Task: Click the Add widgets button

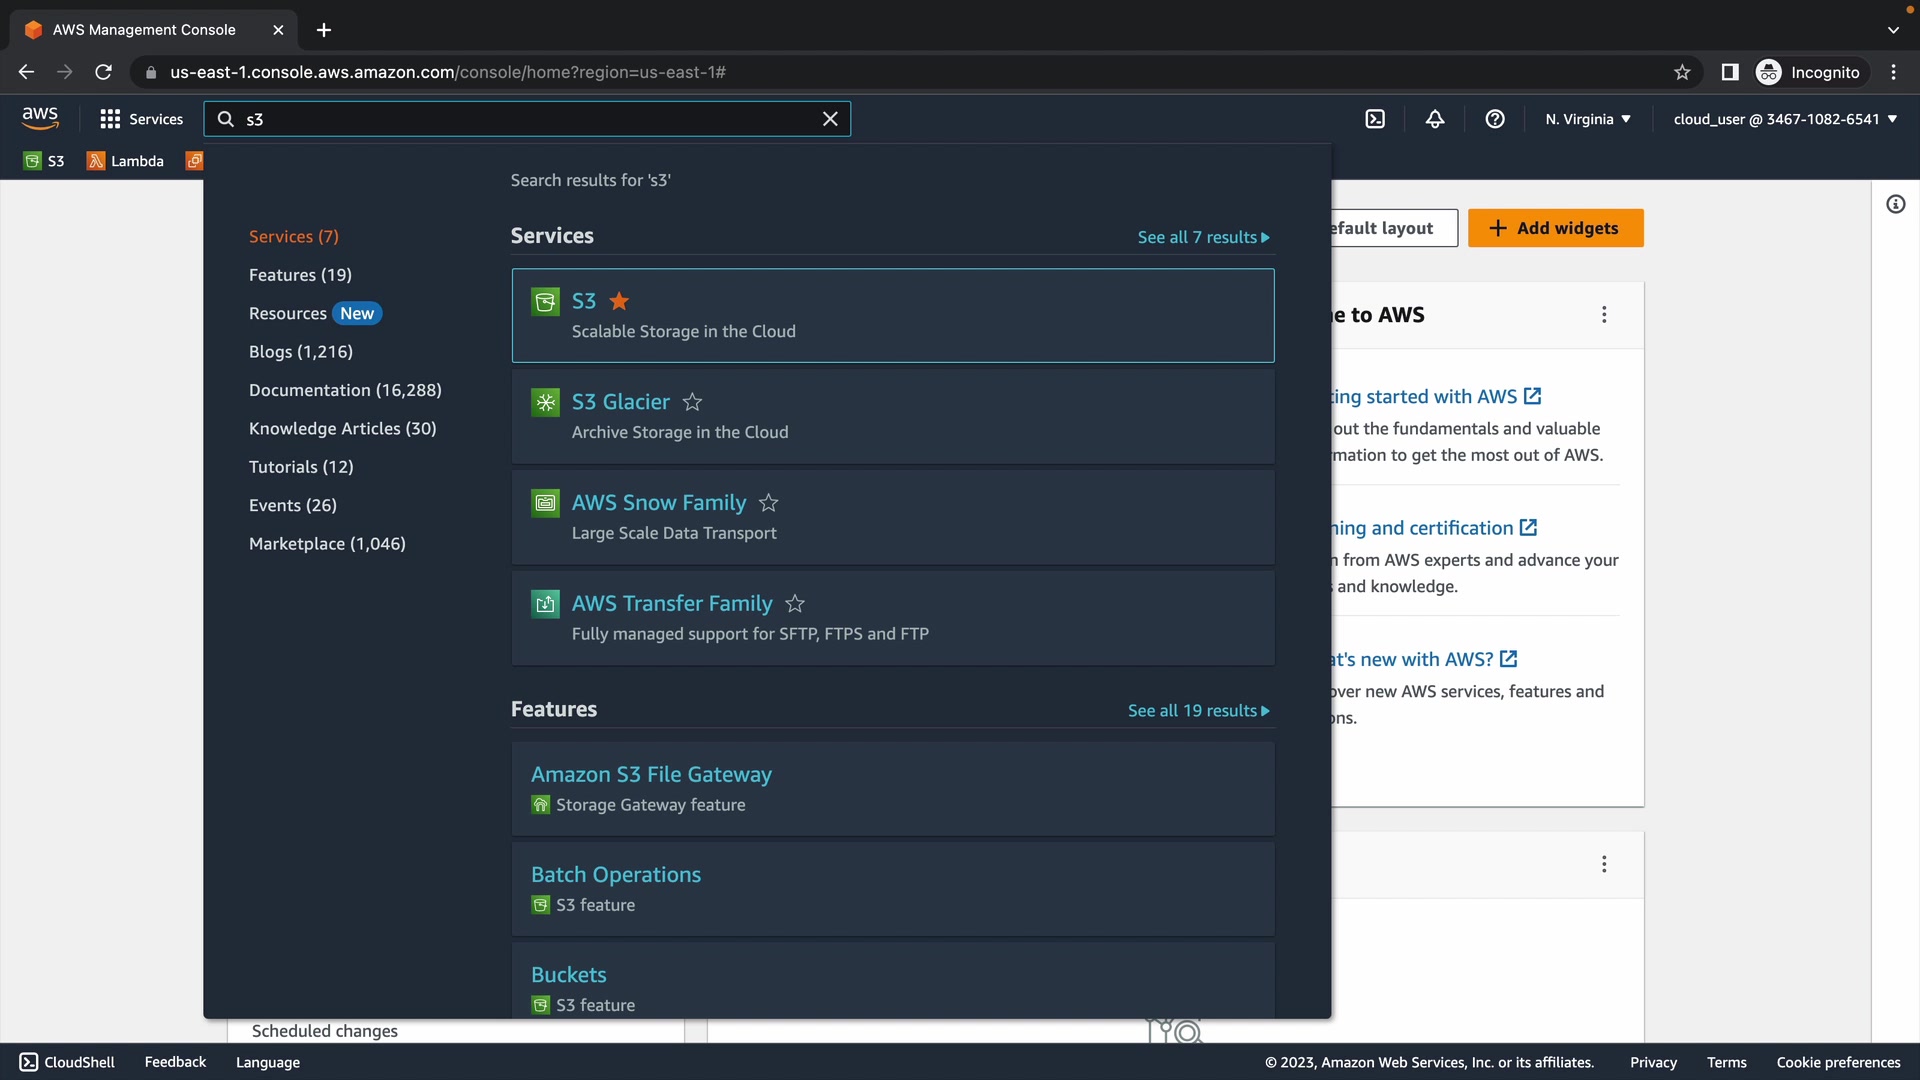Action: (x=1555, y=228)
